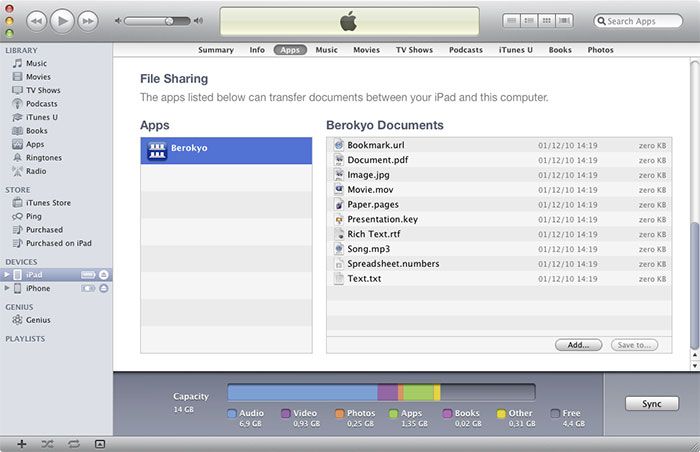Click the scroll down arrow

695,366
